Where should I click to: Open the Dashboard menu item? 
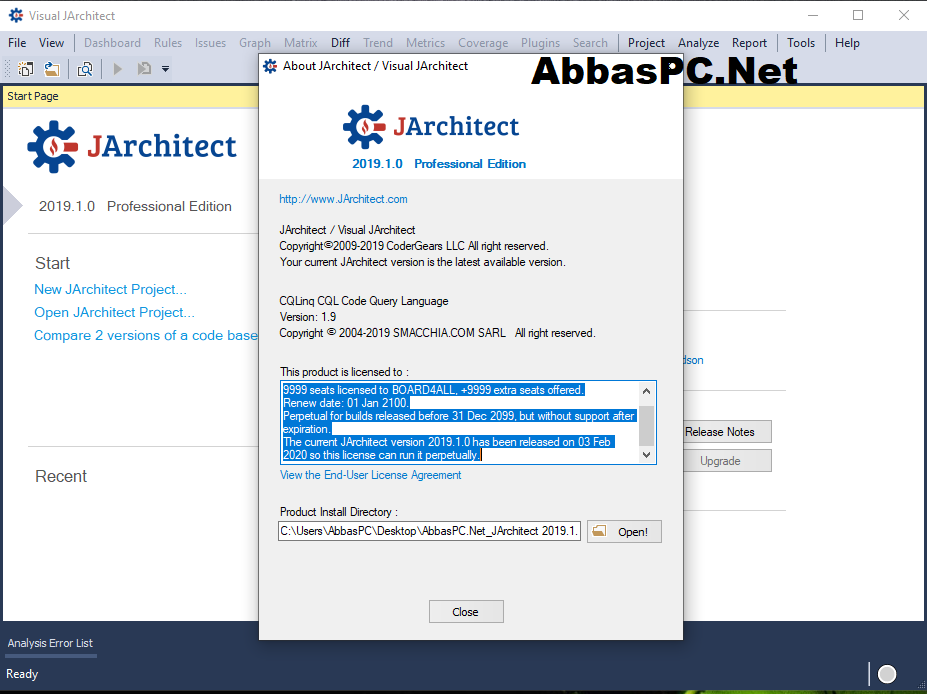[x=112, y=43]
